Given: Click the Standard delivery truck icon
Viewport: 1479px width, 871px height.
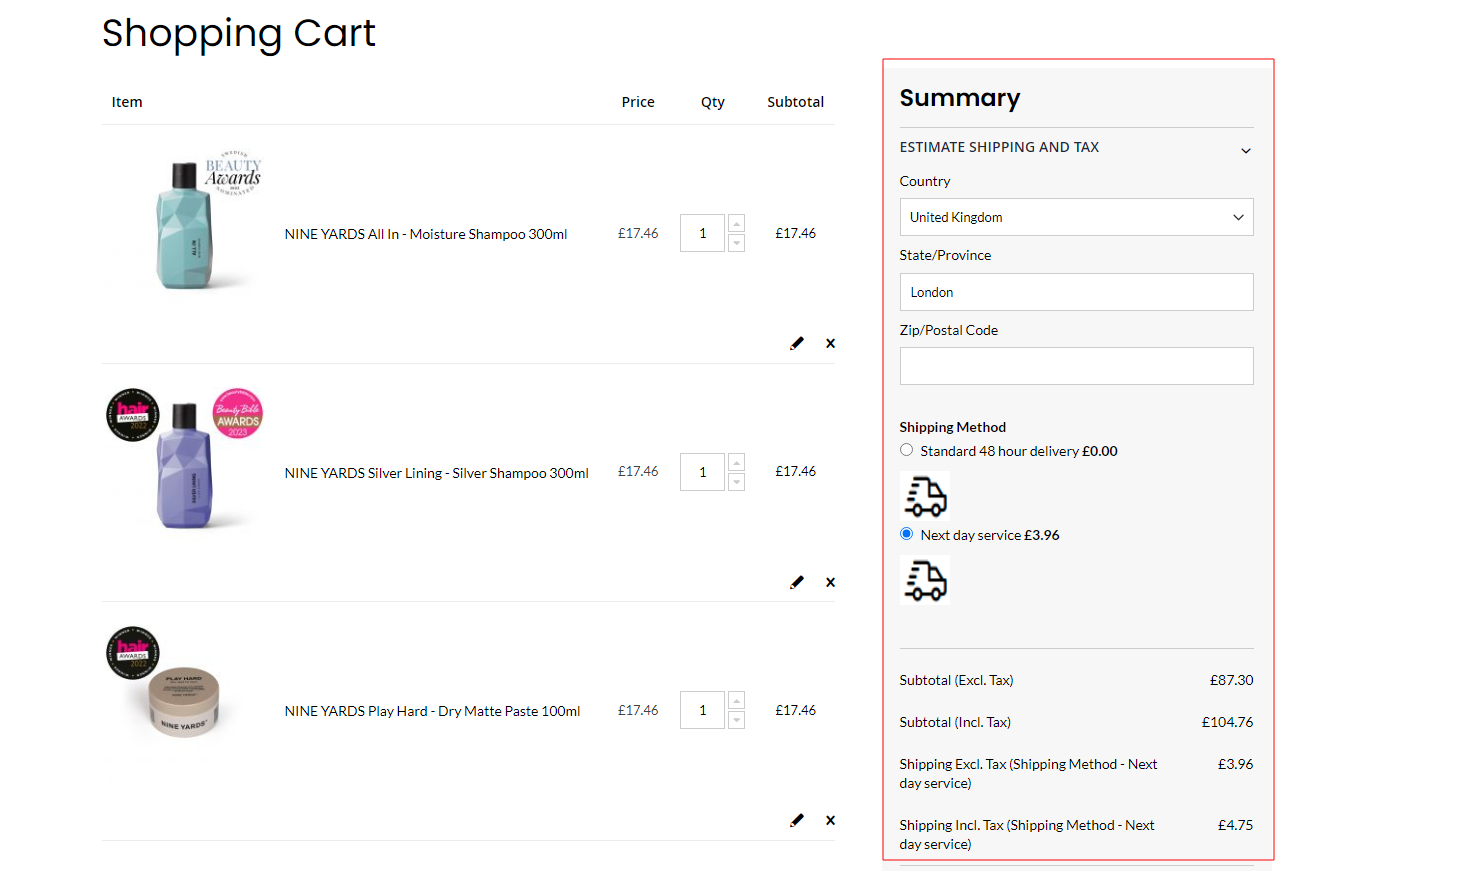Looking at the screenshot, I should tap(925, 496).
